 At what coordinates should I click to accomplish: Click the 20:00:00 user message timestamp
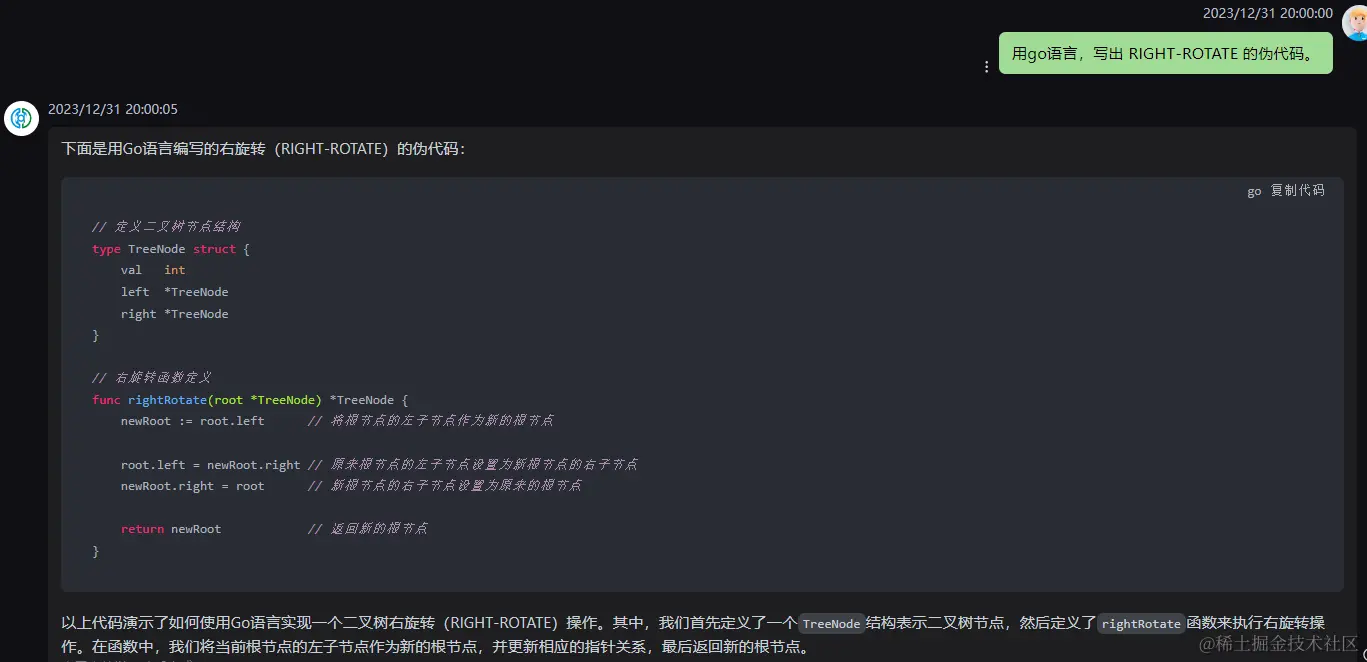click(1267, 13)
